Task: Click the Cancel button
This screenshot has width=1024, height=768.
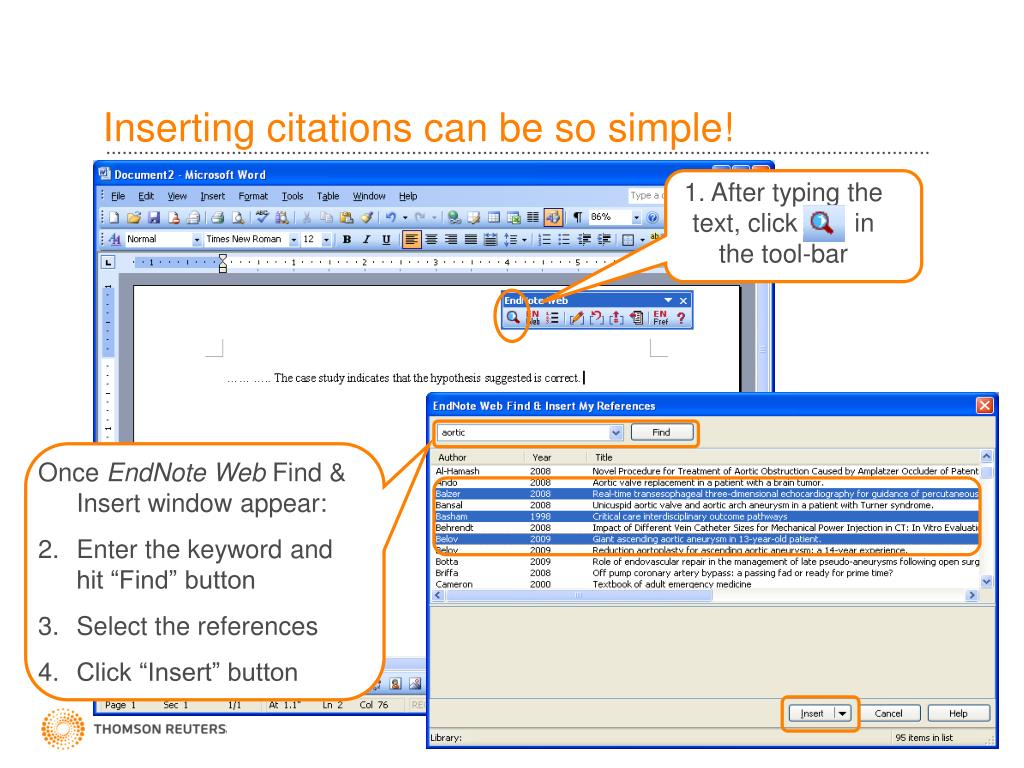Action: tap(888, 714)
